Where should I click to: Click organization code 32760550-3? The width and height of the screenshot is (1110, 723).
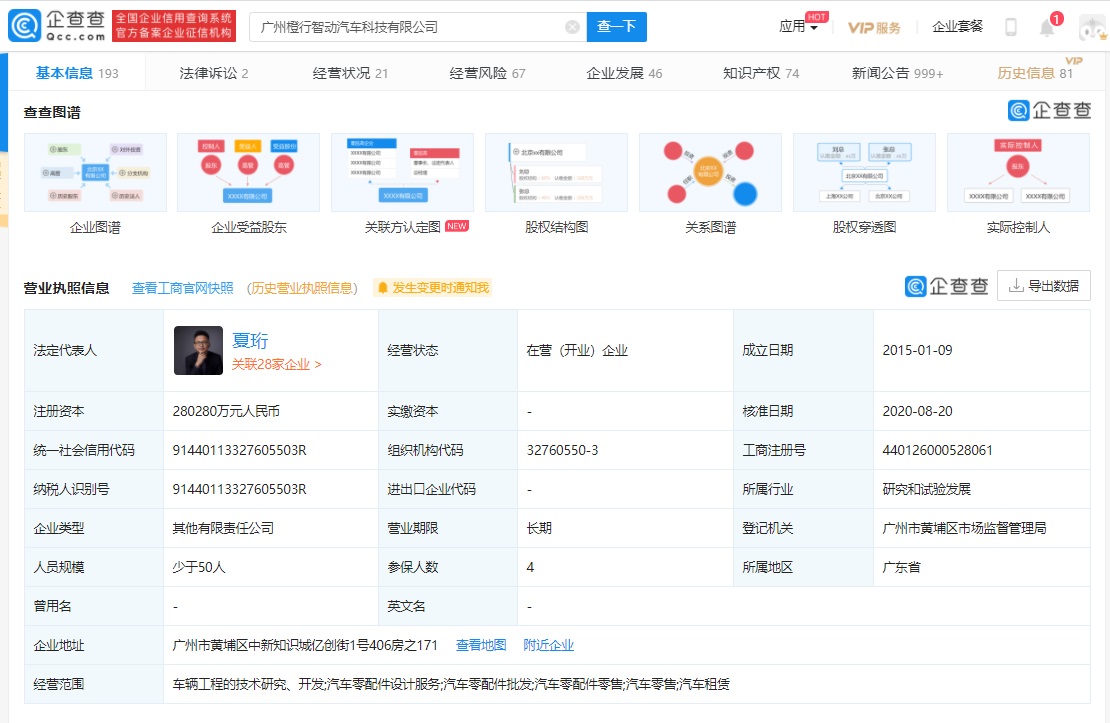(x=563, y=450)
